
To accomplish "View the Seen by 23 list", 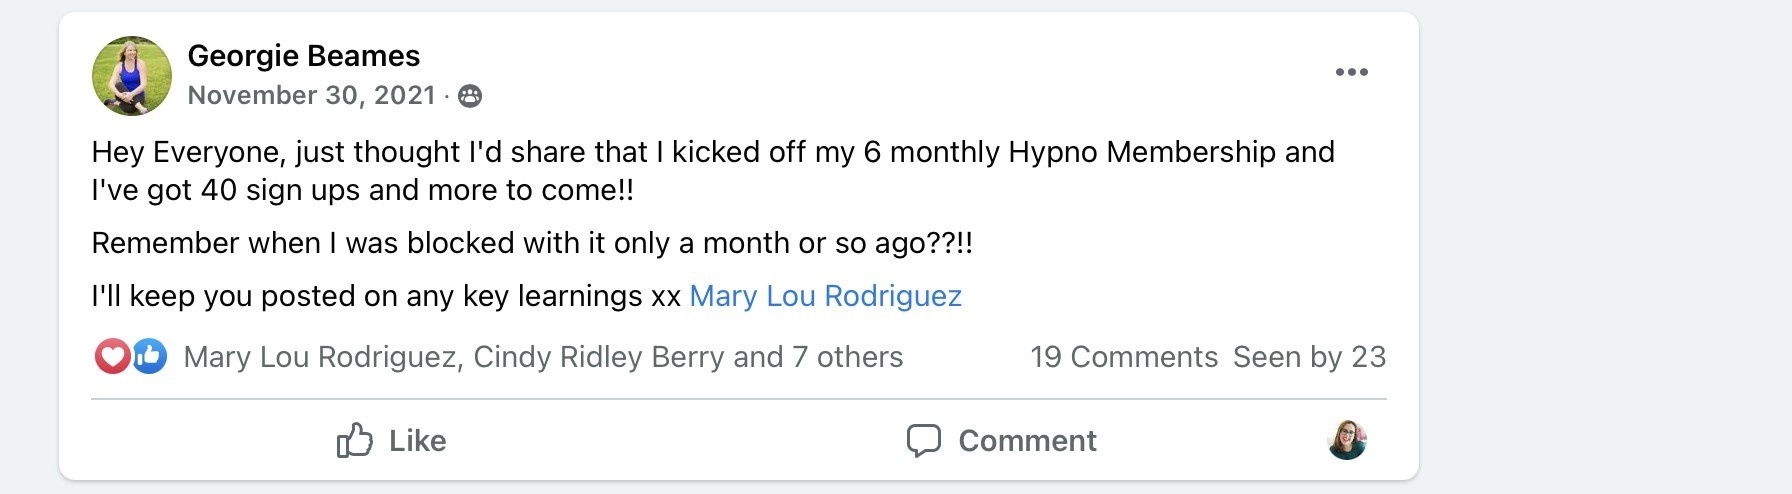I will [1309, 357].
